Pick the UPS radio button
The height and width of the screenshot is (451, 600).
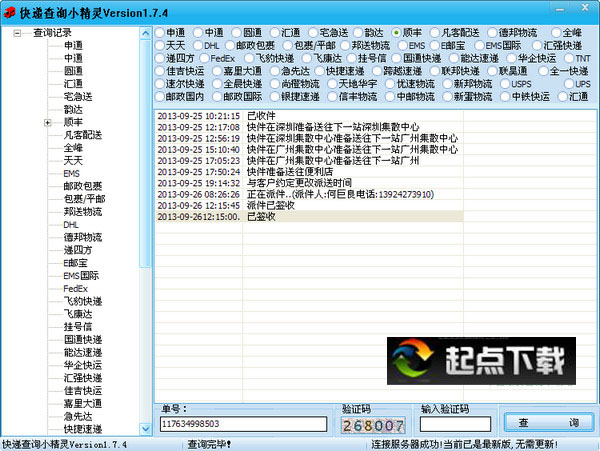[569, 84]
